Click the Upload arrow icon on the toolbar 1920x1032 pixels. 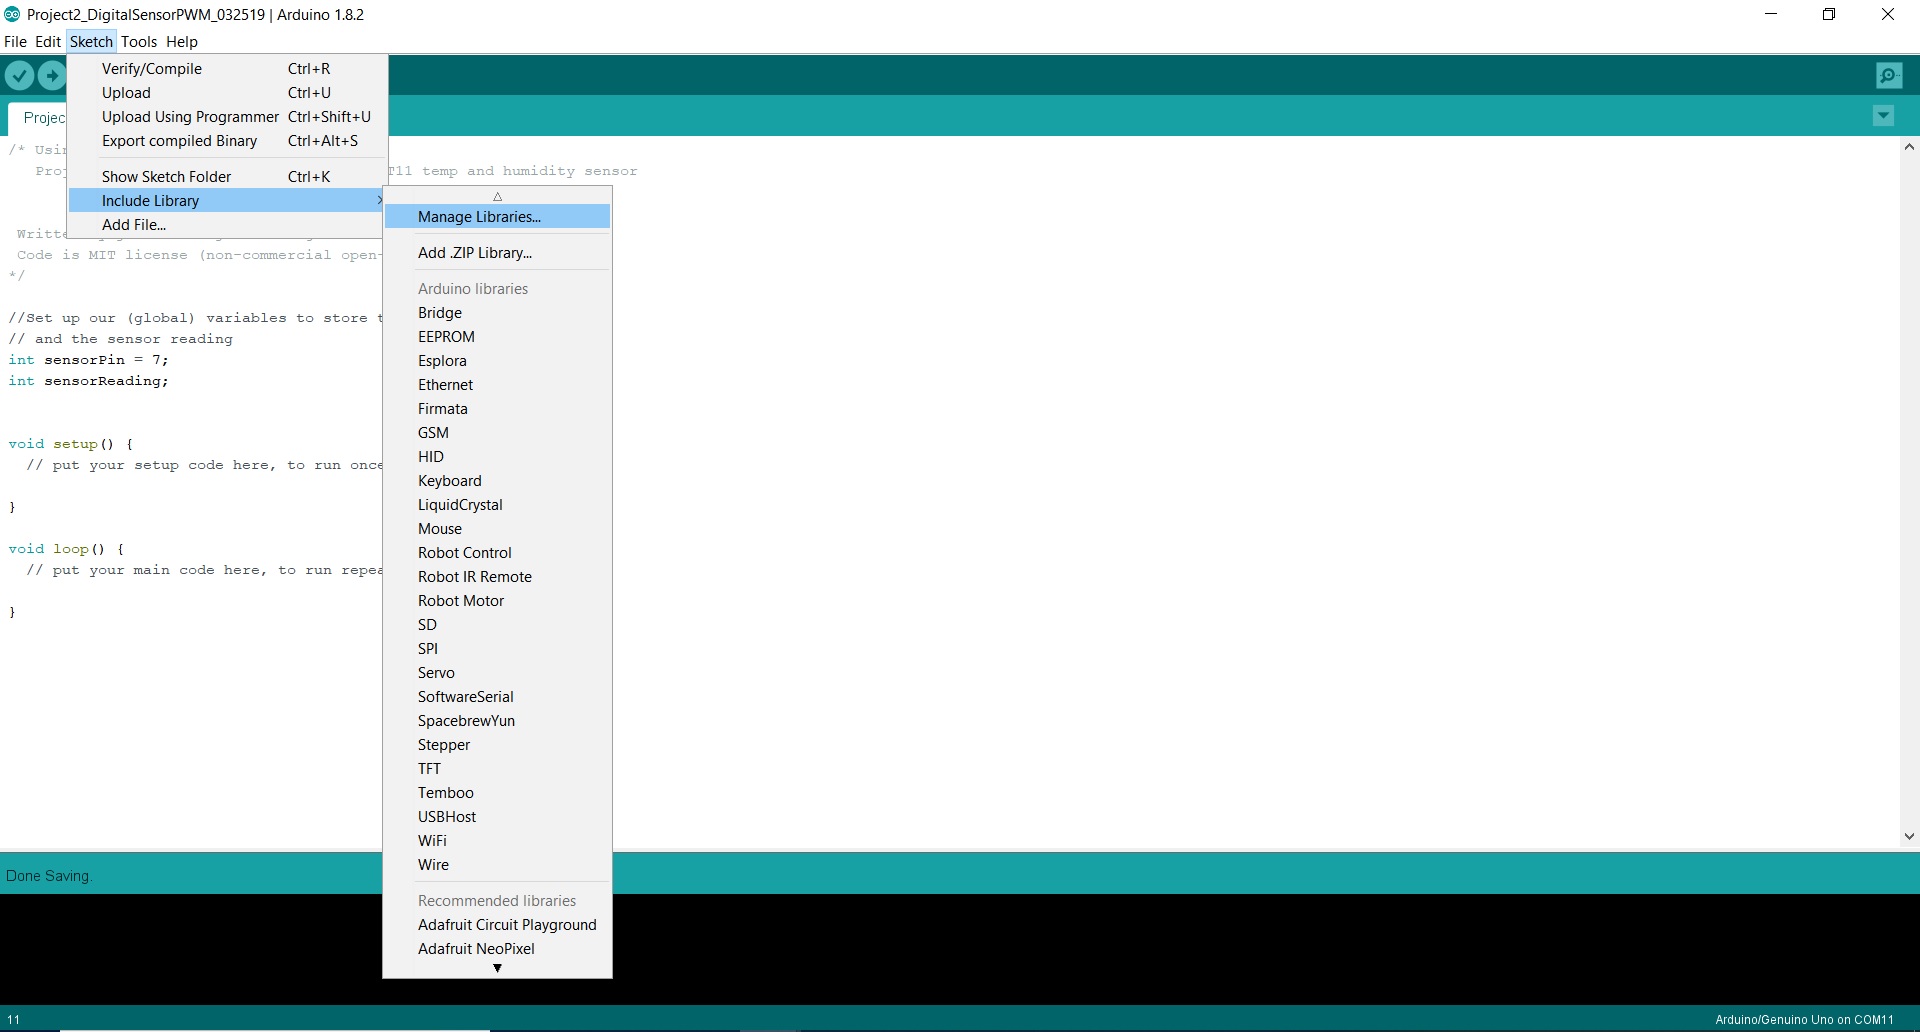point(50,75)
